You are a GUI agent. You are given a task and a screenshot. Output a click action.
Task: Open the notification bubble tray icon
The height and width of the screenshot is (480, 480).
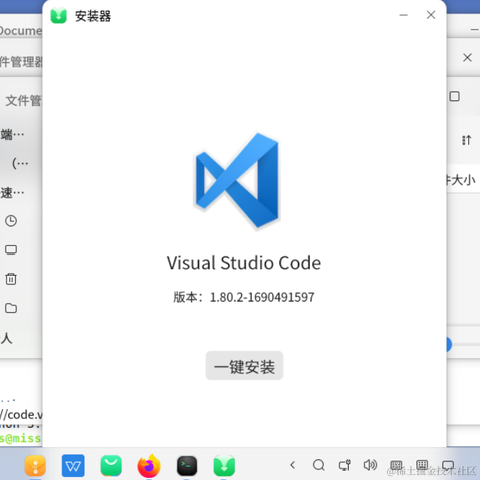click(448, 465)
